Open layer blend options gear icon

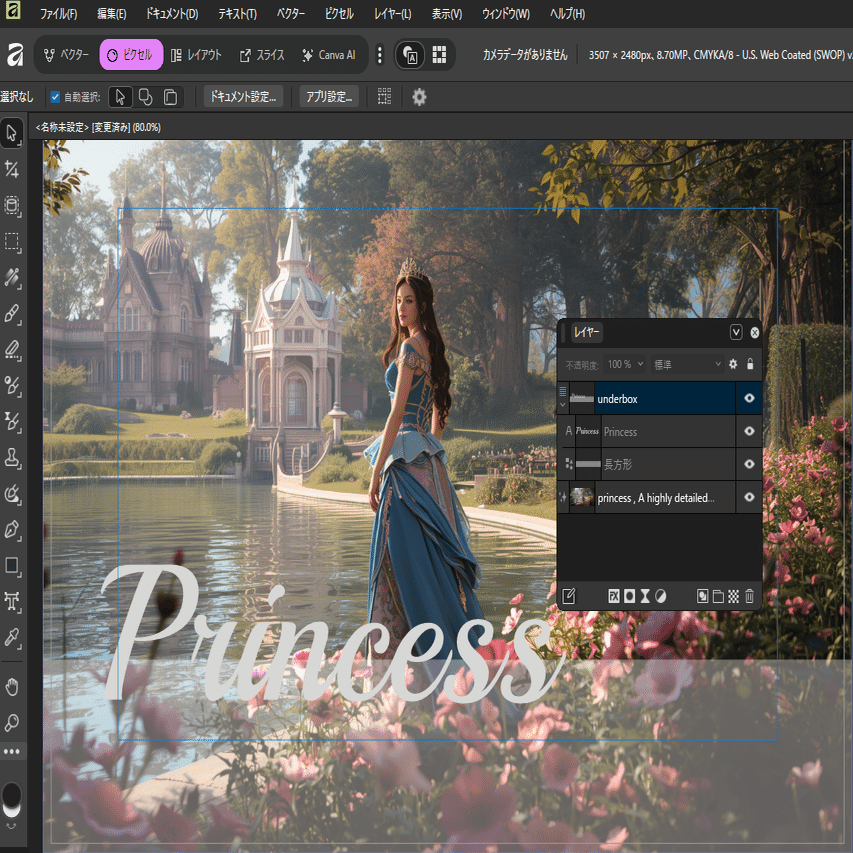tap(733, 364)
